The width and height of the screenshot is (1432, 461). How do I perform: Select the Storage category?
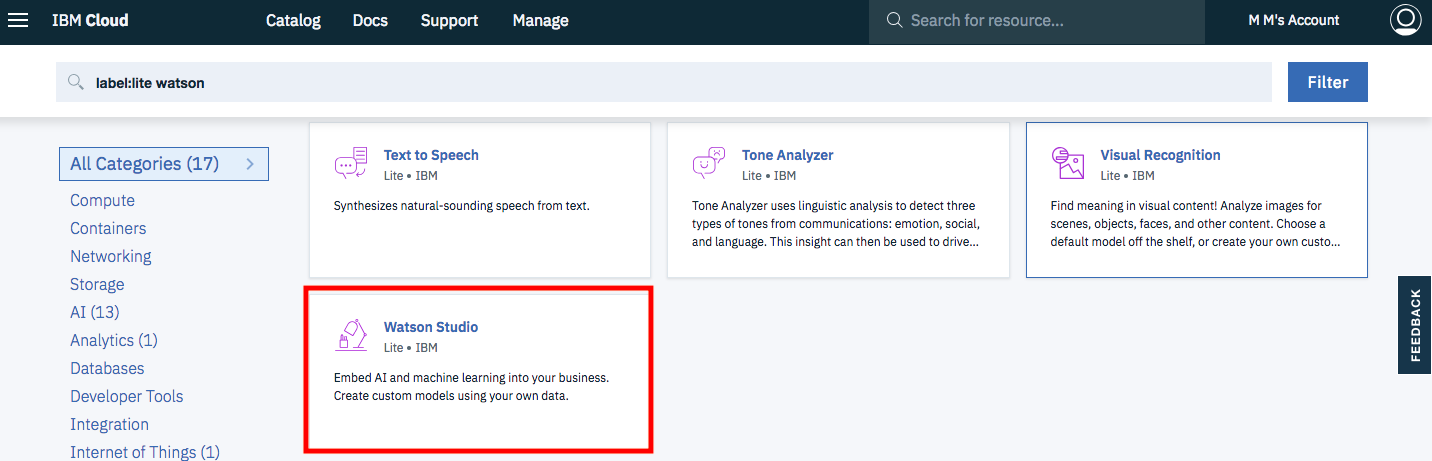97,284
